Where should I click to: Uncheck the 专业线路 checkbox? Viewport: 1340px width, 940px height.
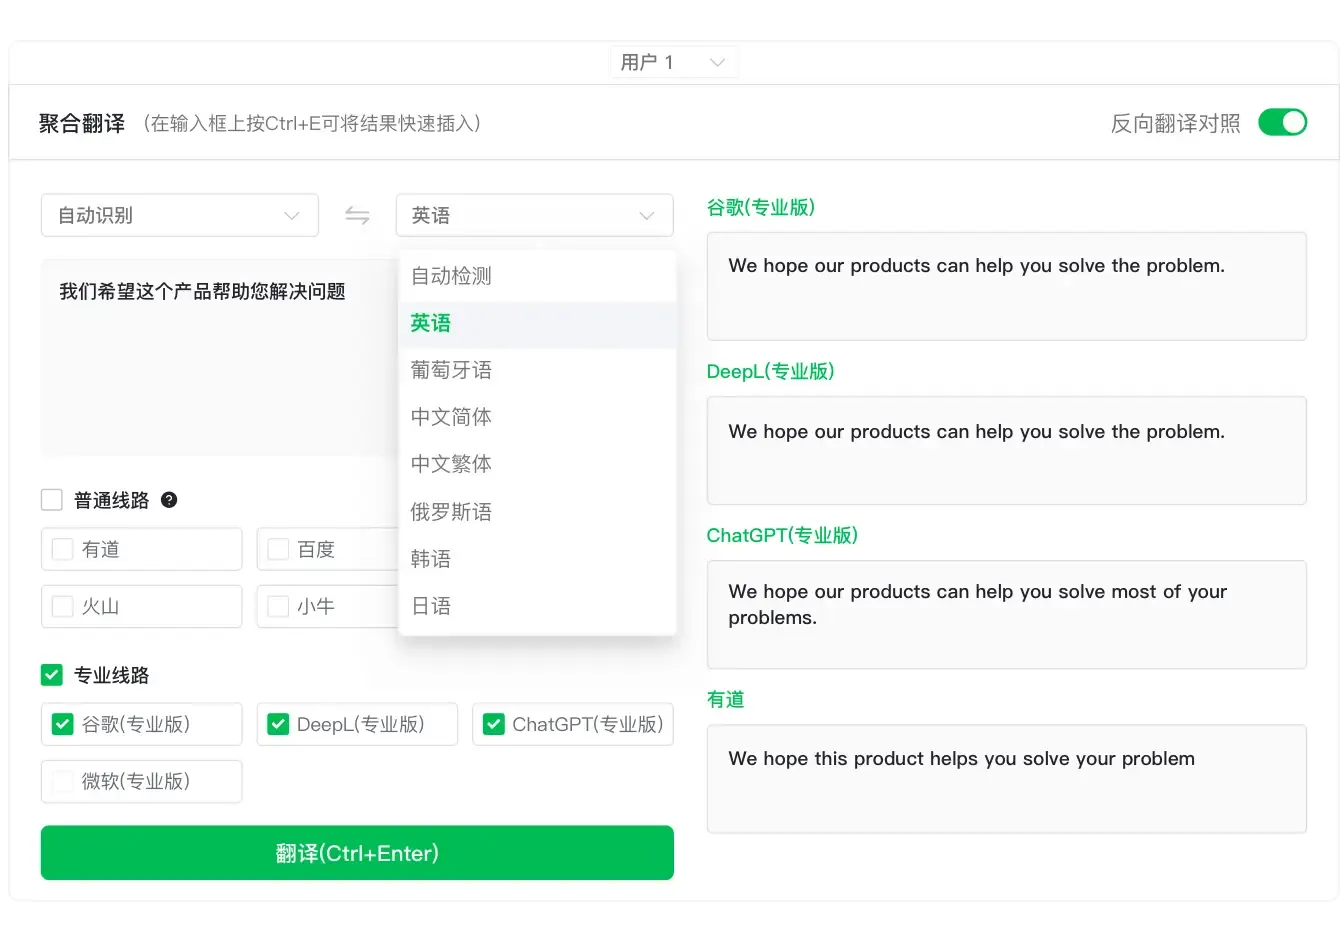(x=52, y=675)
